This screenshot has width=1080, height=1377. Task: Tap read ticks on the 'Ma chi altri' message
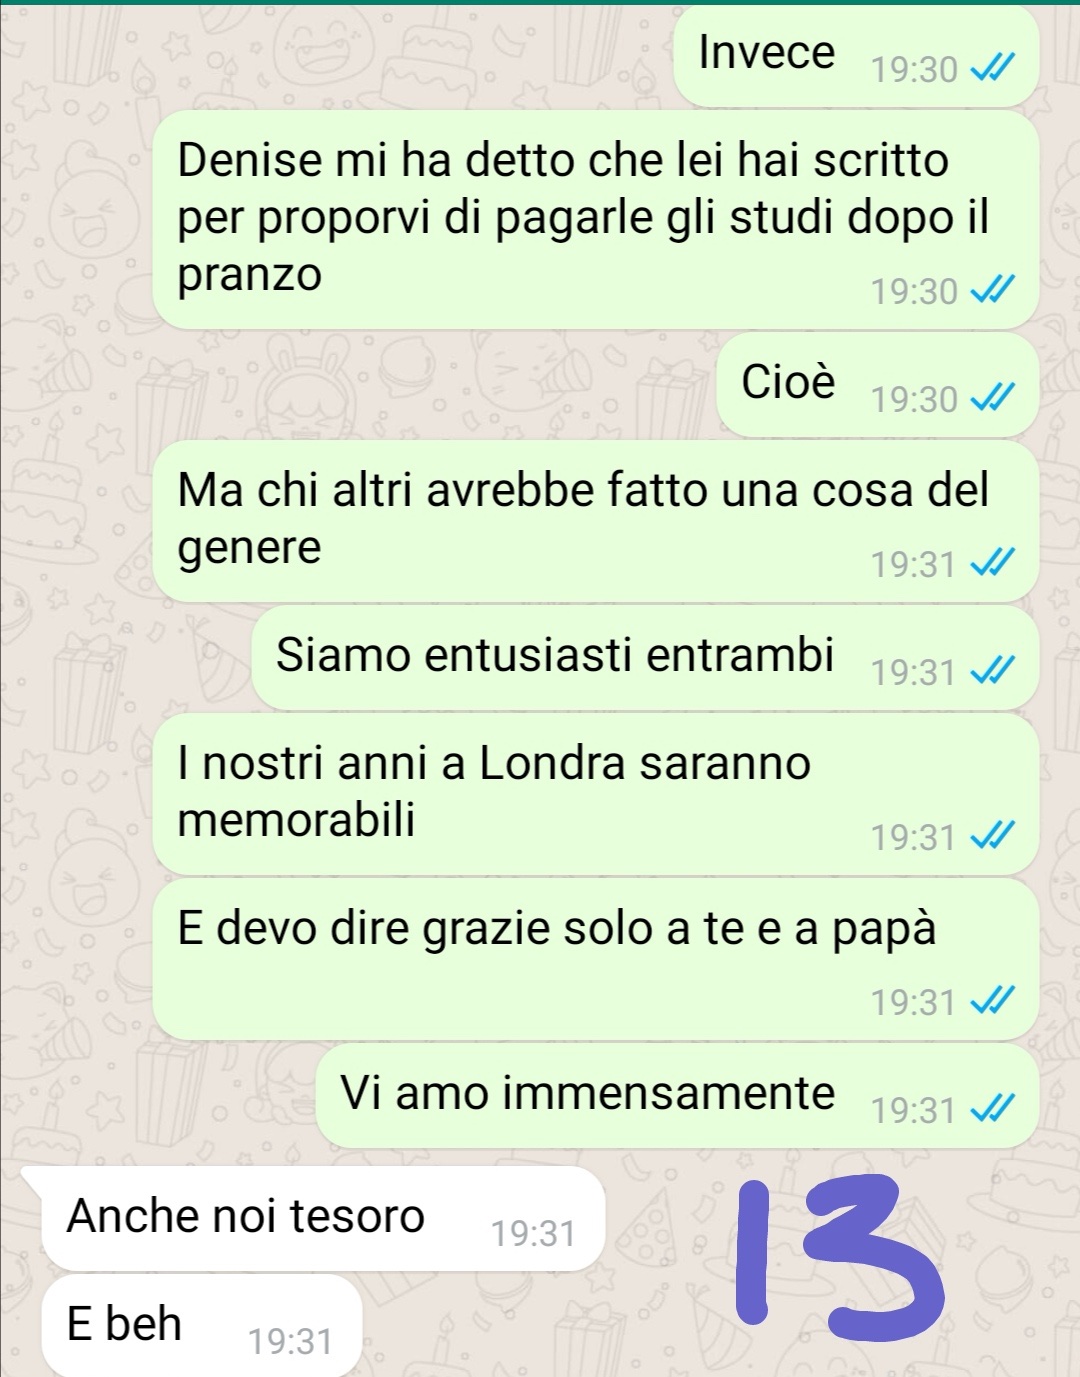point(993,564)
